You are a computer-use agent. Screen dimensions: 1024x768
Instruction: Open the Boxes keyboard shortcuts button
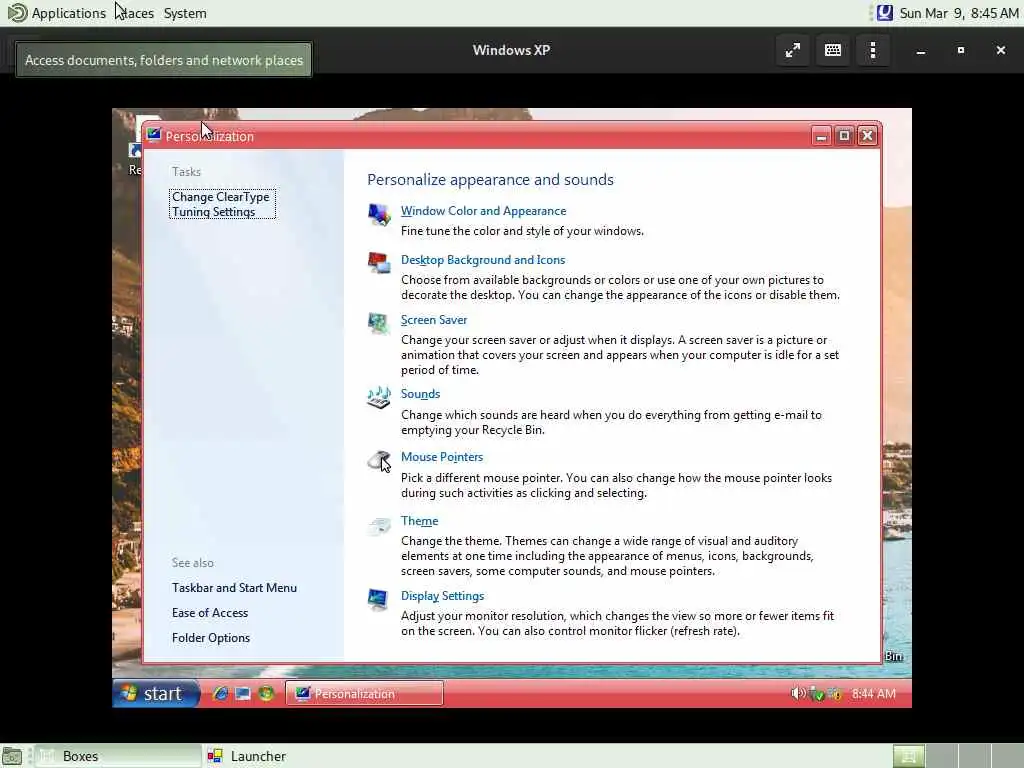[833, 50]
